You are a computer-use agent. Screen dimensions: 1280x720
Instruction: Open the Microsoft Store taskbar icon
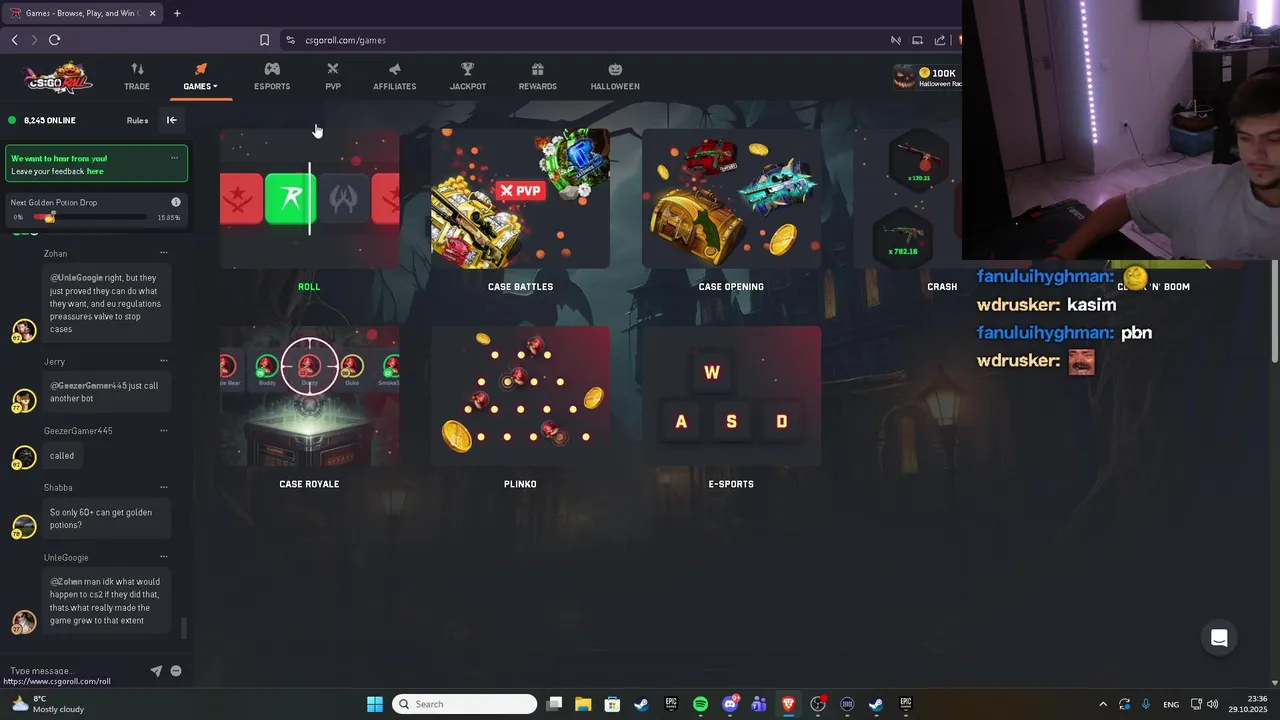612,704
